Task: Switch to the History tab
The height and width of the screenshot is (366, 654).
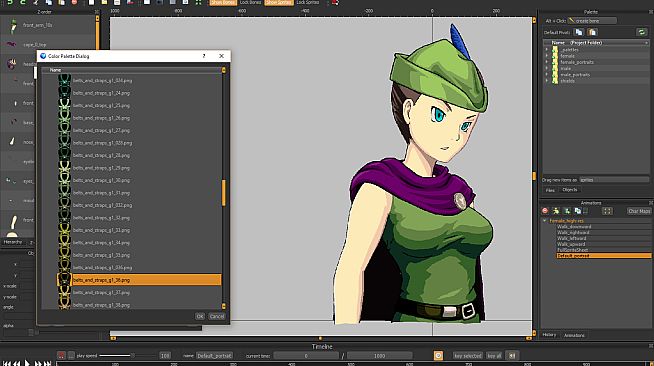Action: [549, 335]
